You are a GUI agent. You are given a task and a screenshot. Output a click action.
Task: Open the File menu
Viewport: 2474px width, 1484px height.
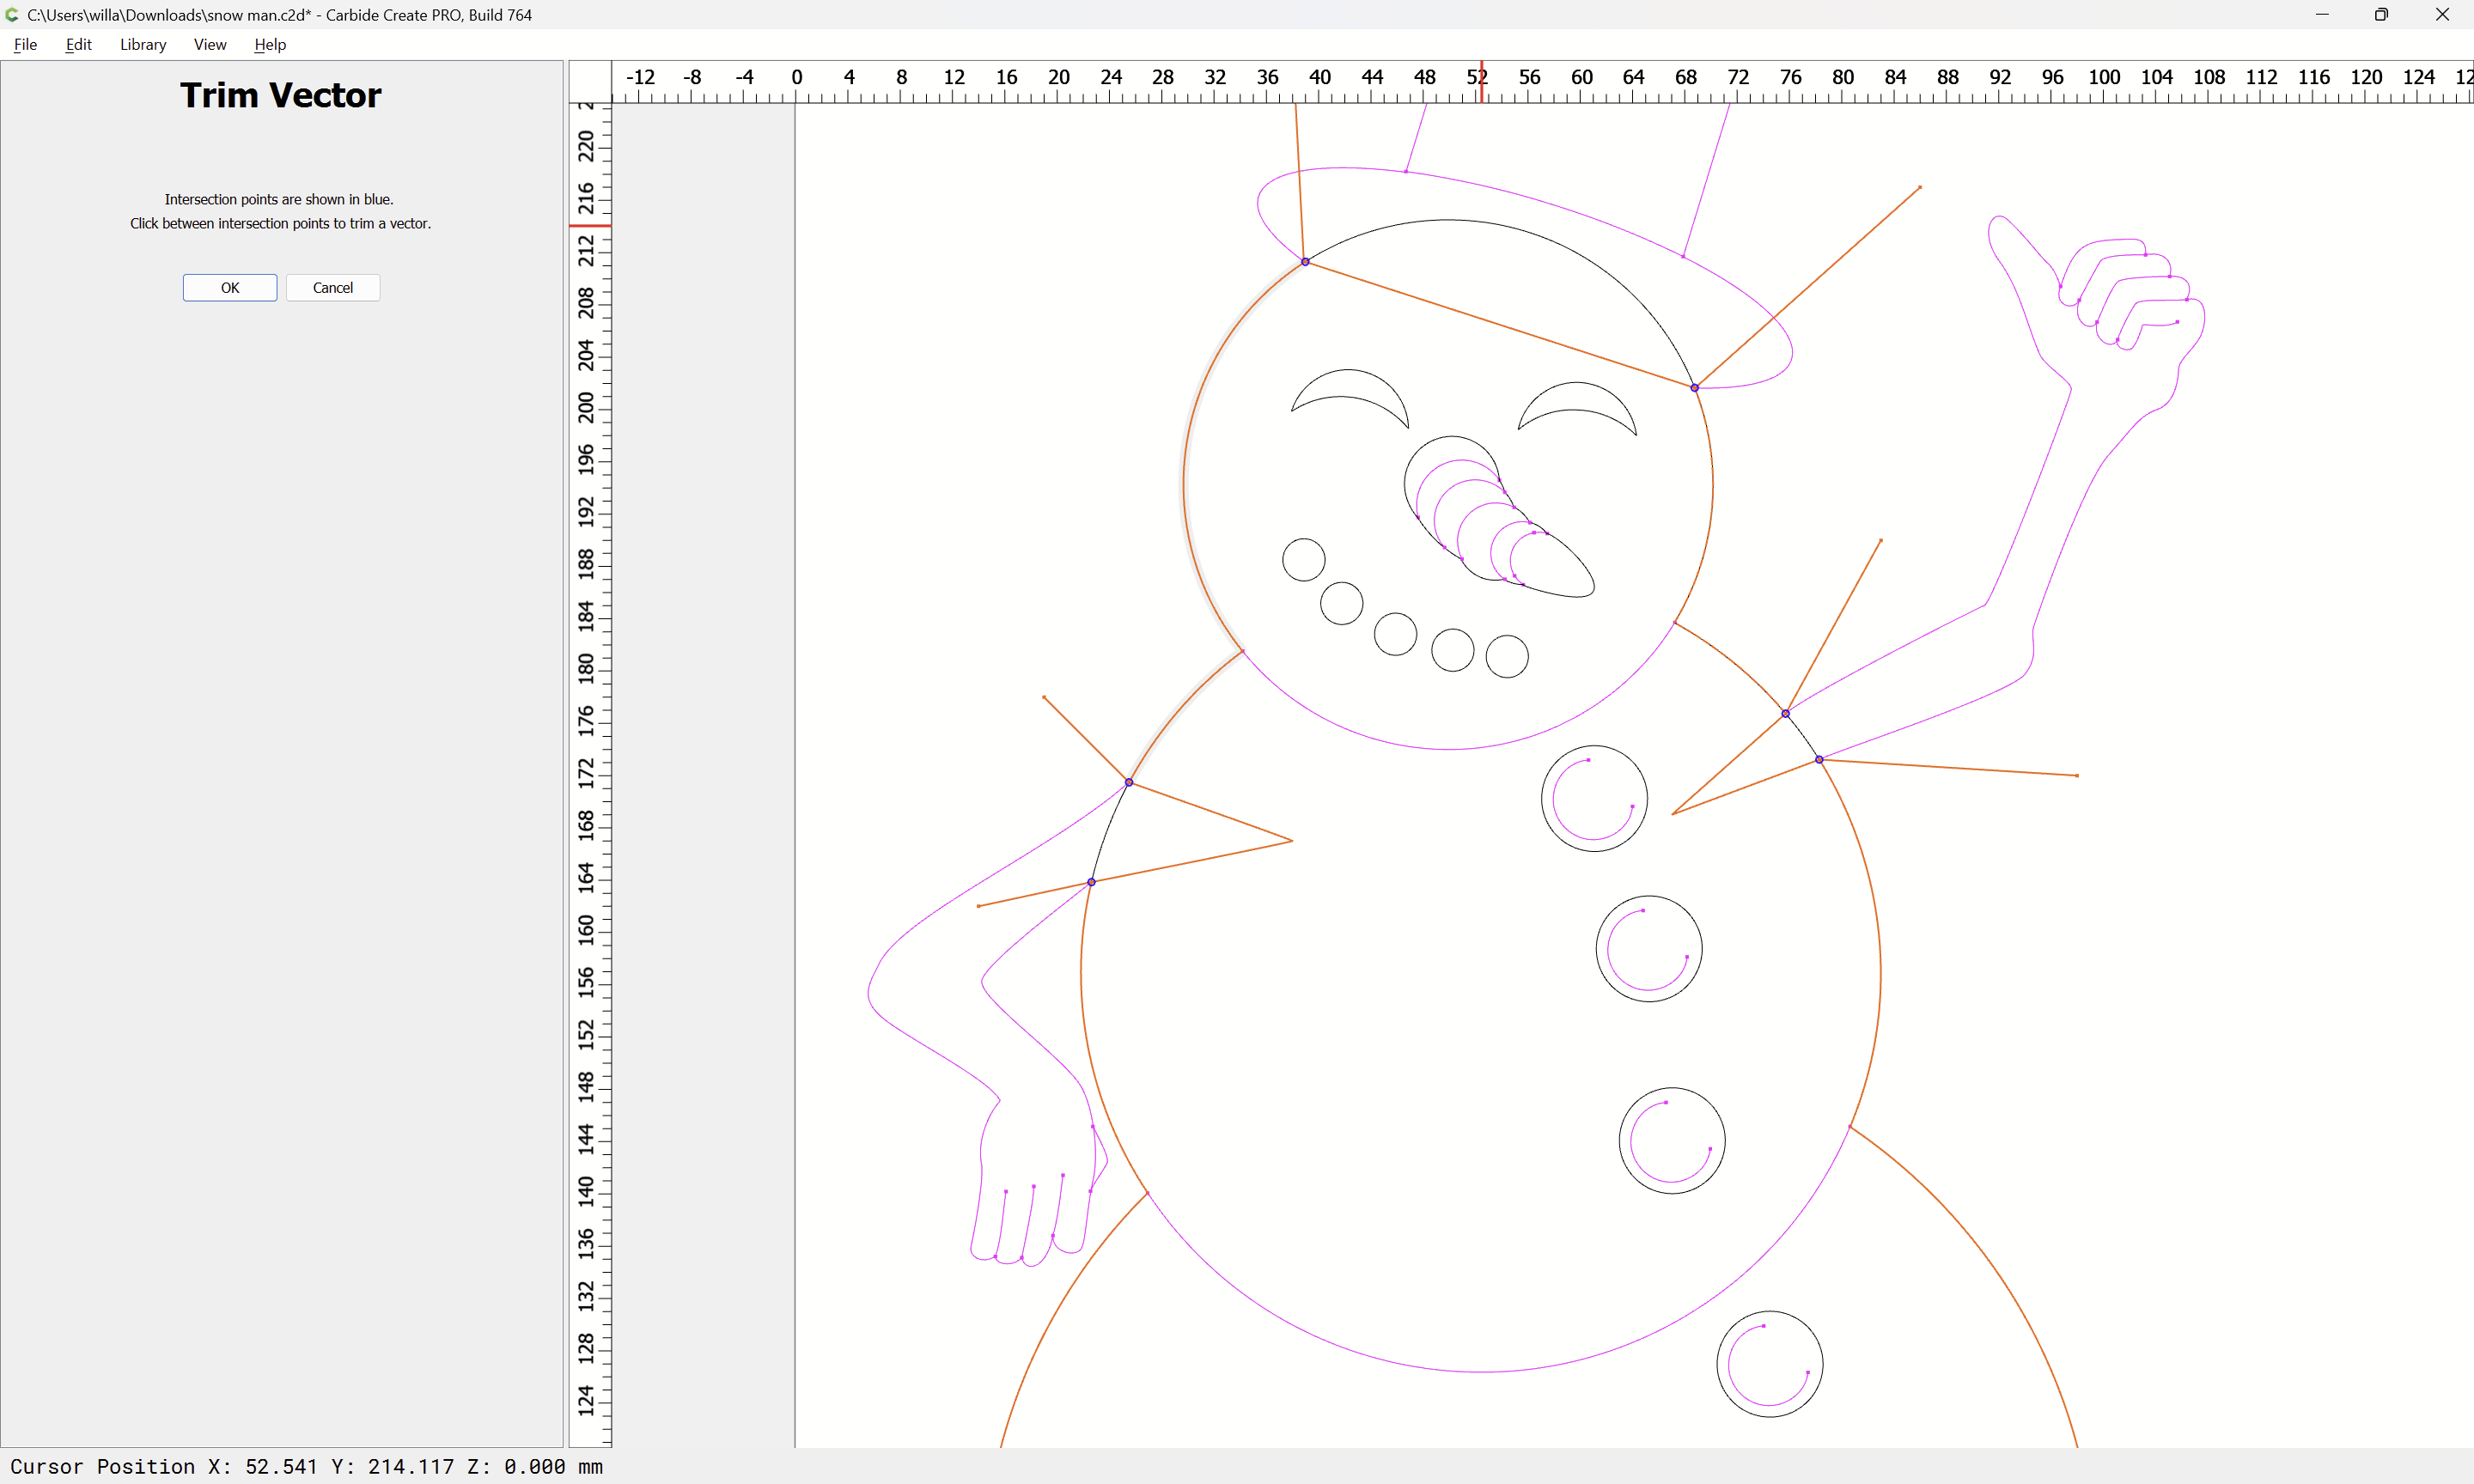tap(25, 44)
